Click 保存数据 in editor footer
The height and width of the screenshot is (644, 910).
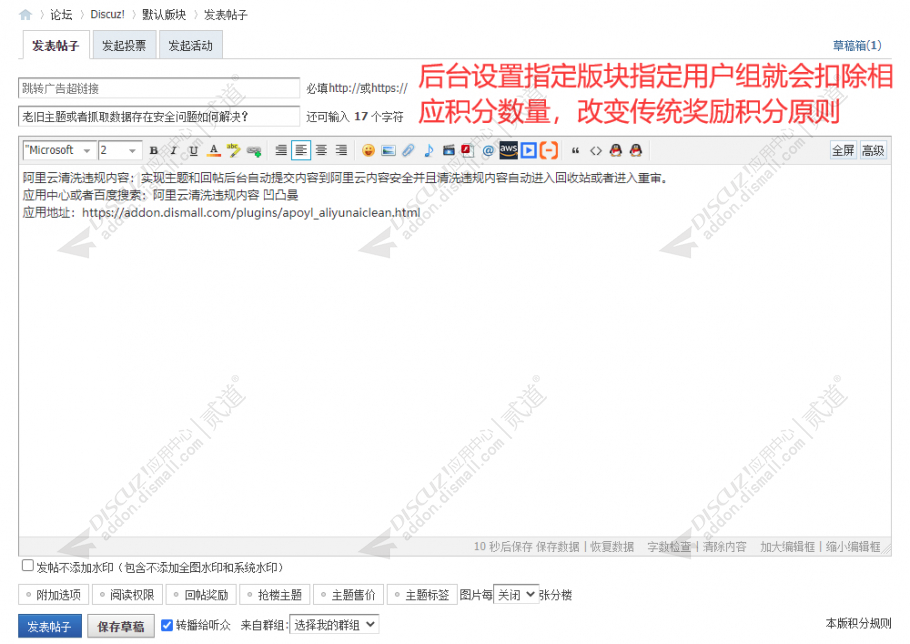(x=558, y=547)
